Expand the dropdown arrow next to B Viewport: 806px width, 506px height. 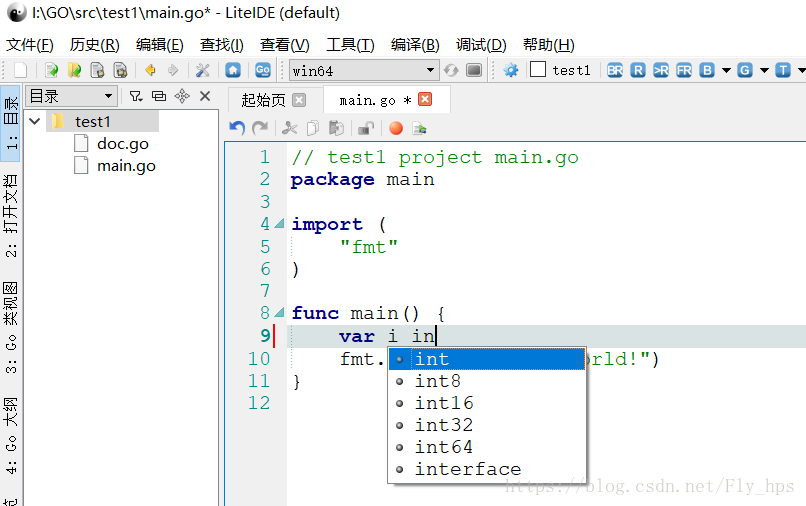(x=726, y=70)
